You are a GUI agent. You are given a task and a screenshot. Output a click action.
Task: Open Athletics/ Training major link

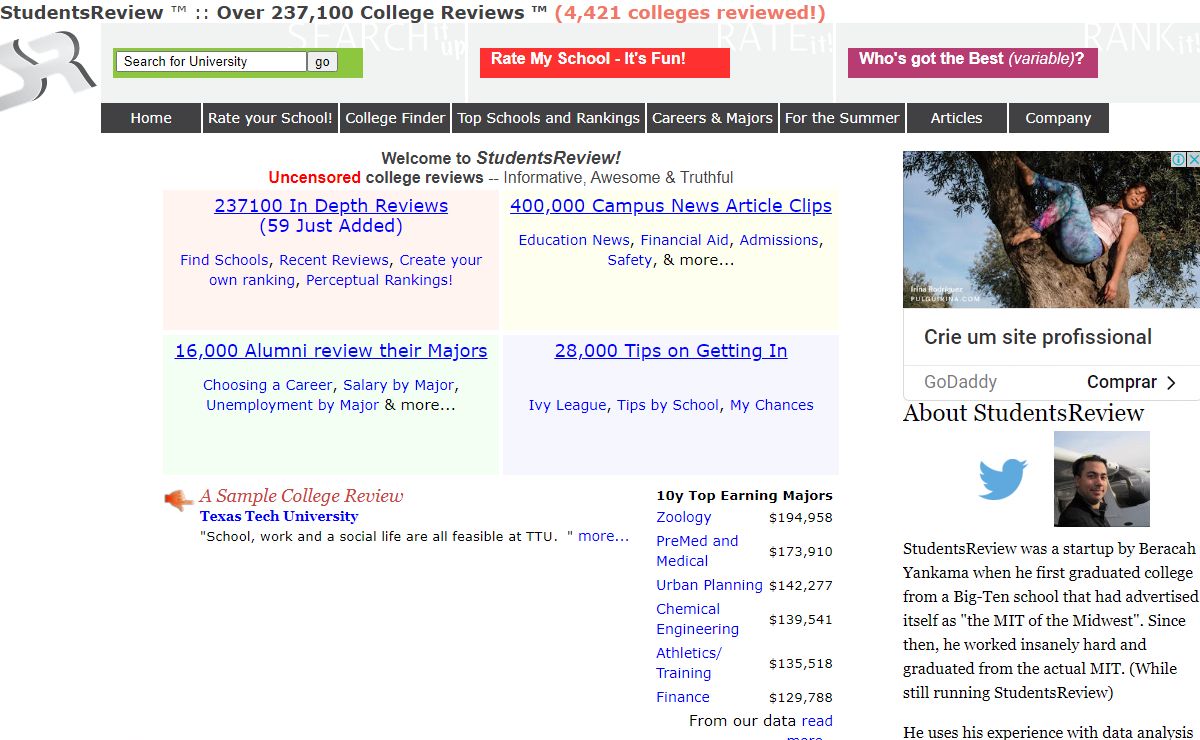pyautogui.click(x=689, y=663)
